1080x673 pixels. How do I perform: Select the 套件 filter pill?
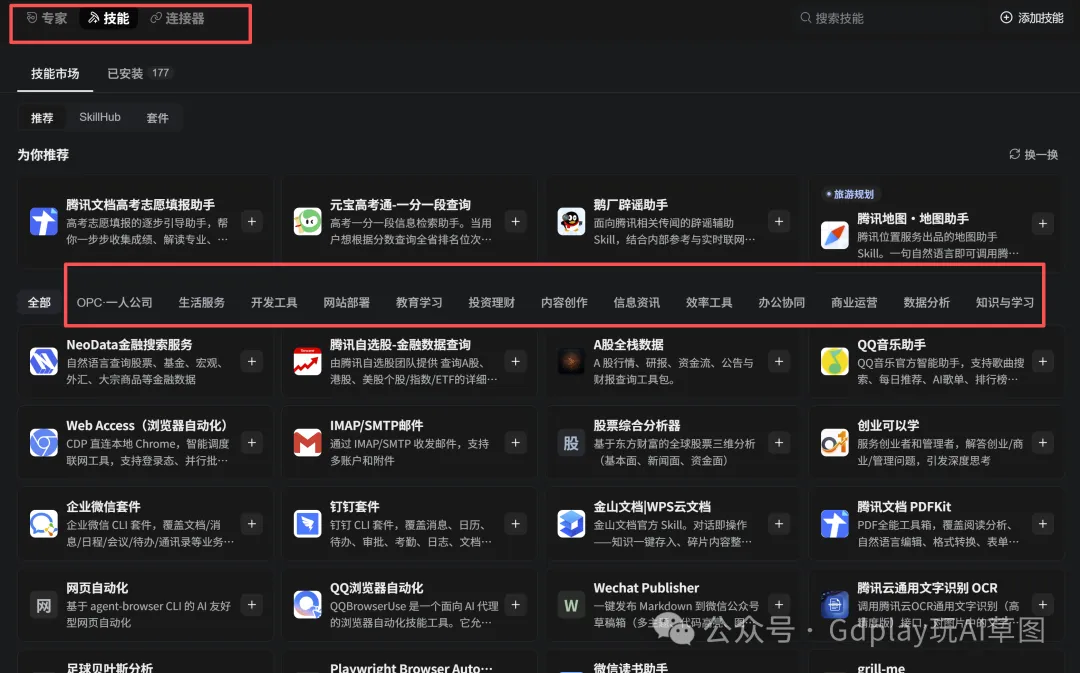157,118
